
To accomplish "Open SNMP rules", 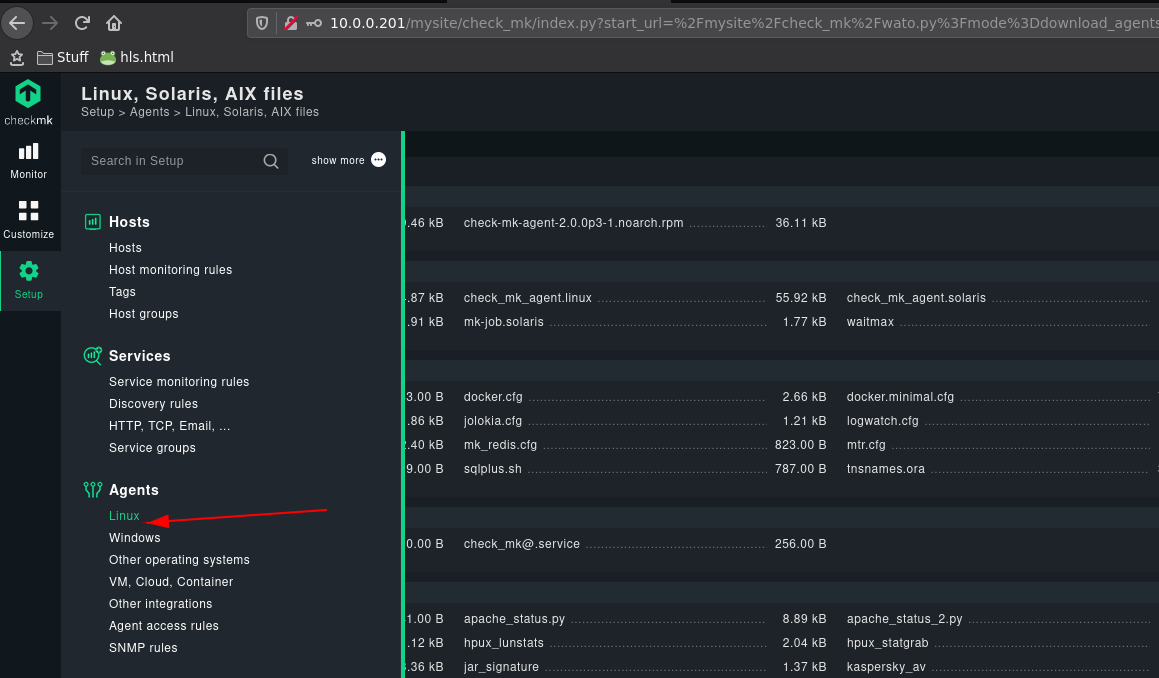I will coord(143,648).
